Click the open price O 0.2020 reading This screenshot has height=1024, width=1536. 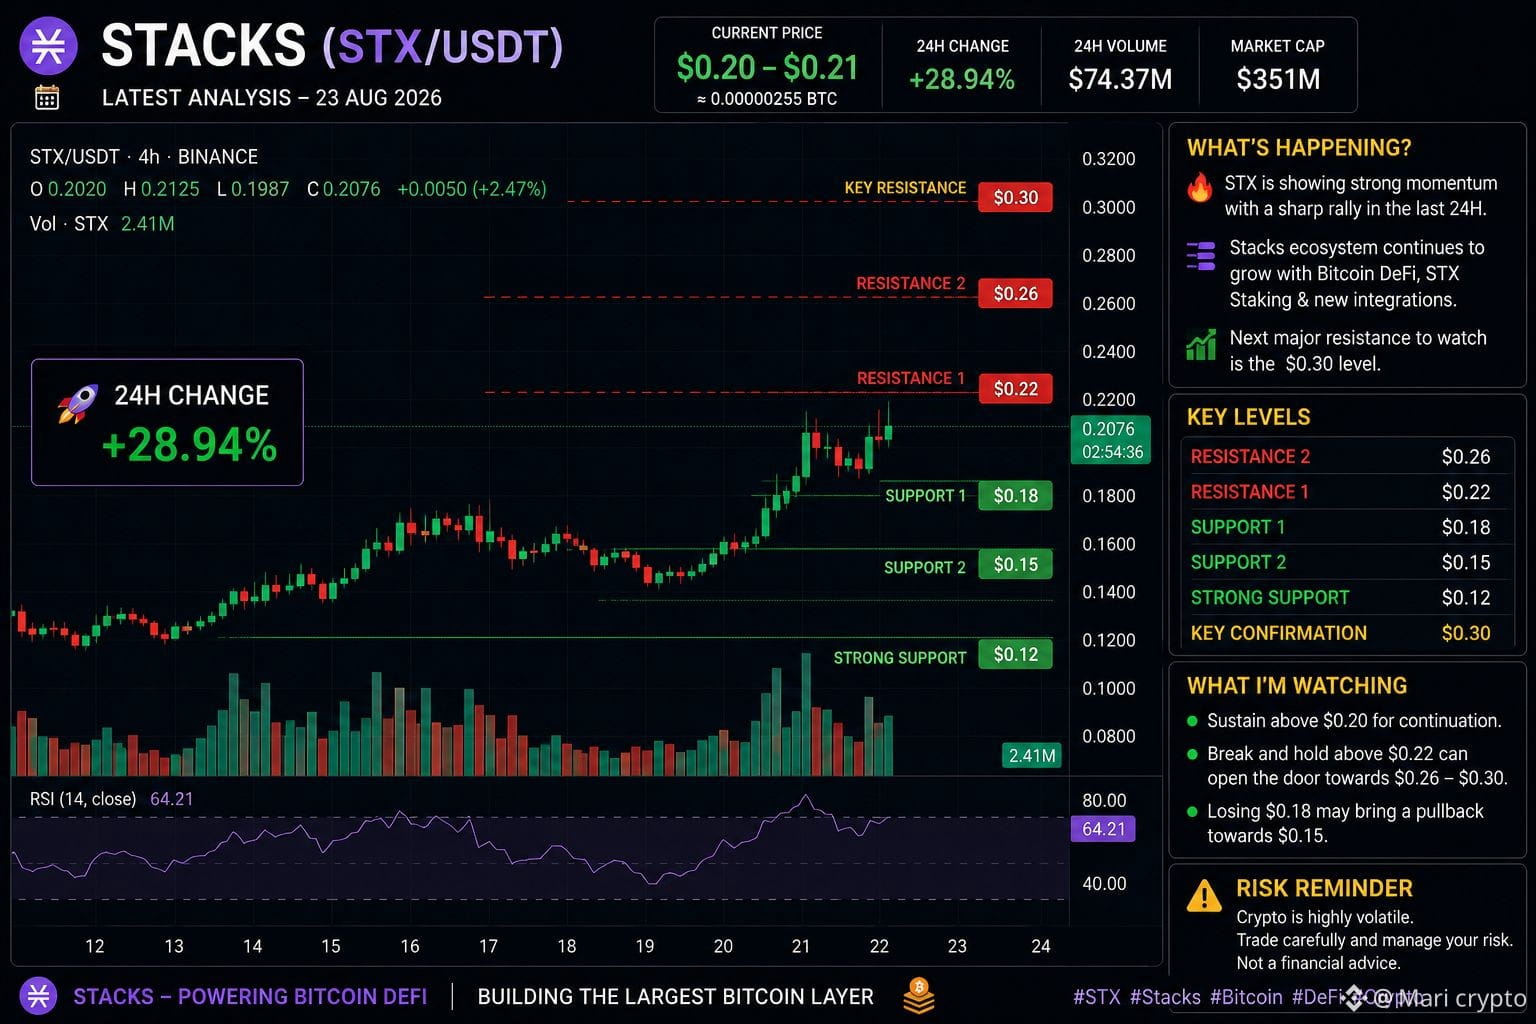coord(68,189)
